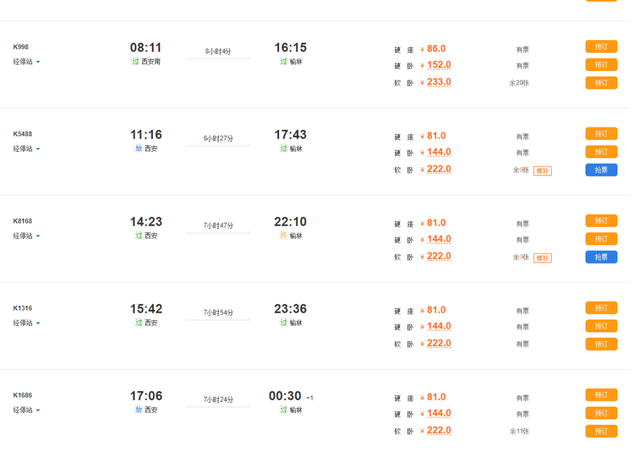Image resolution: width=640 pixels, height=452 pixels.
Task: Book the K1686 软卧 ticket with 预订
Action: pos(600,431)
